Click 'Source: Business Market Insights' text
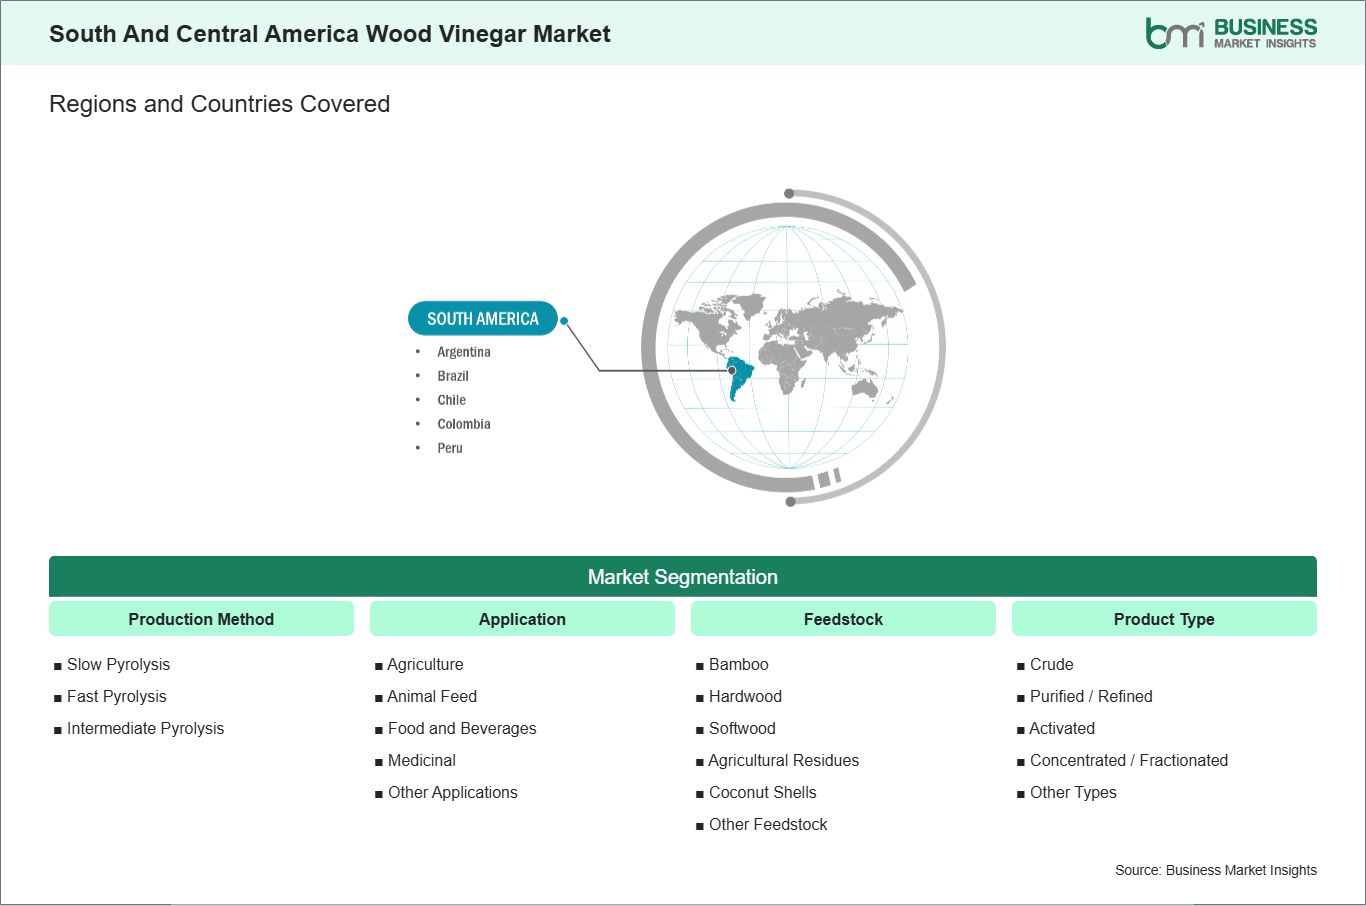 [1216, 870]
